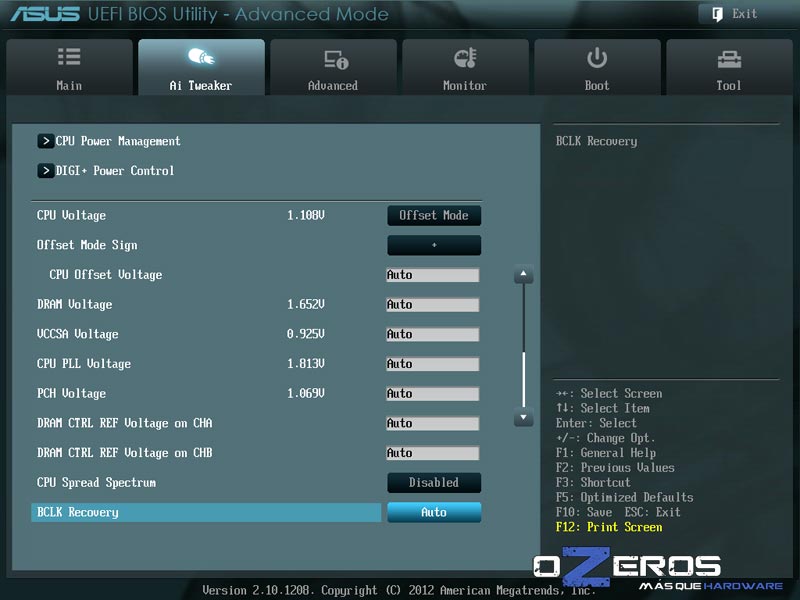Select the CPU PLL Voltage label
The height and width of the screenshot is (600, 800).
(x=84, y=363)
